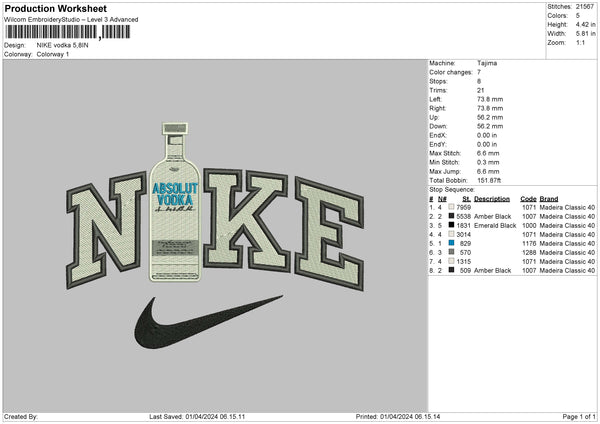Click the Machine value Tajima
Viewport: 600px width, 424px height.
487,63
